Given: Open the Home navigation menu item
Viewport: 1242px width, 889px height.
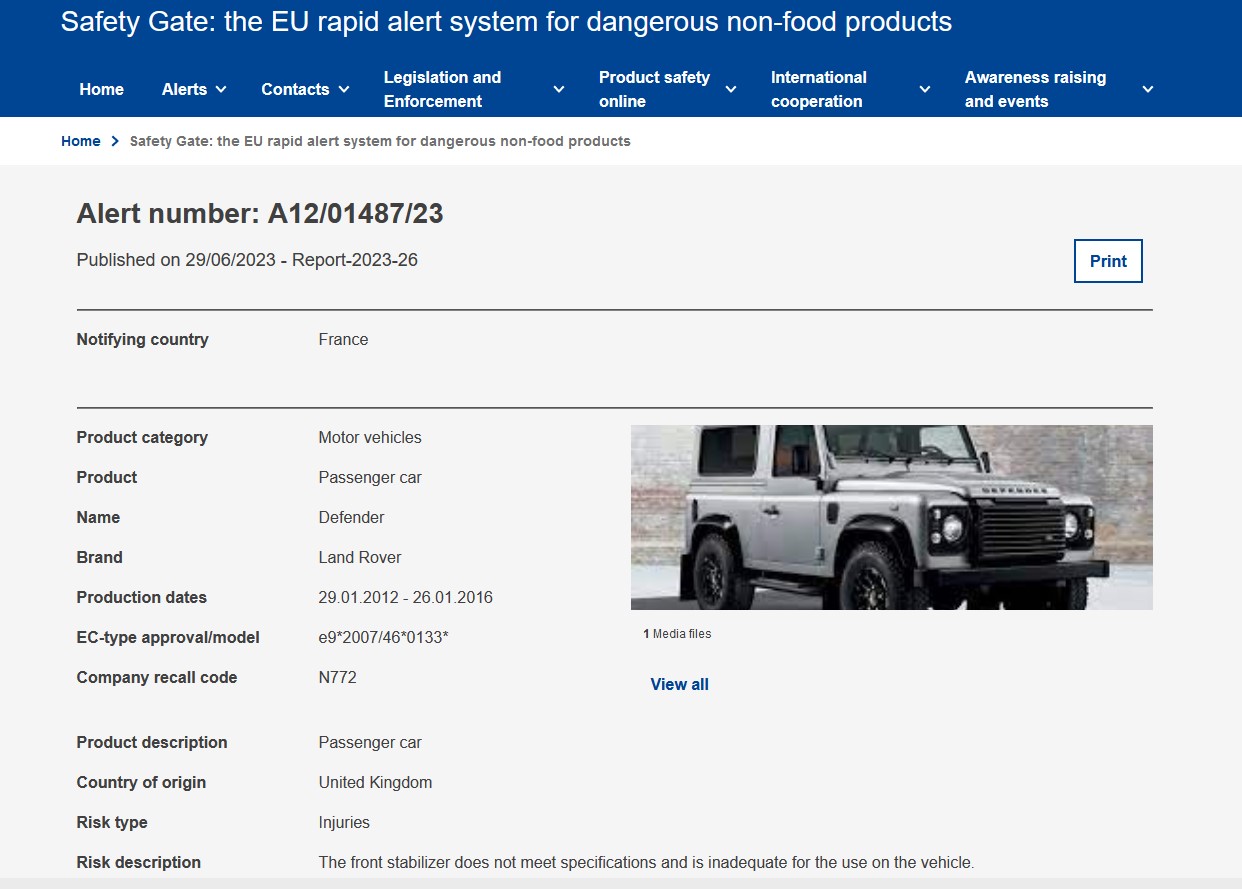Looking at the screenshot, I should pyautogui.click(x=101, y=89).
